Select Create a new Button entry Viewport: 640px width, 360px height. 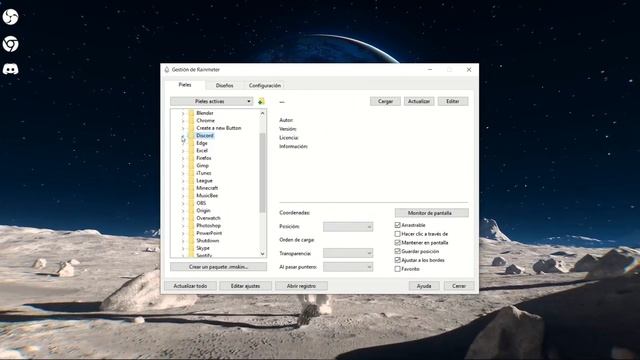[219, 128]
